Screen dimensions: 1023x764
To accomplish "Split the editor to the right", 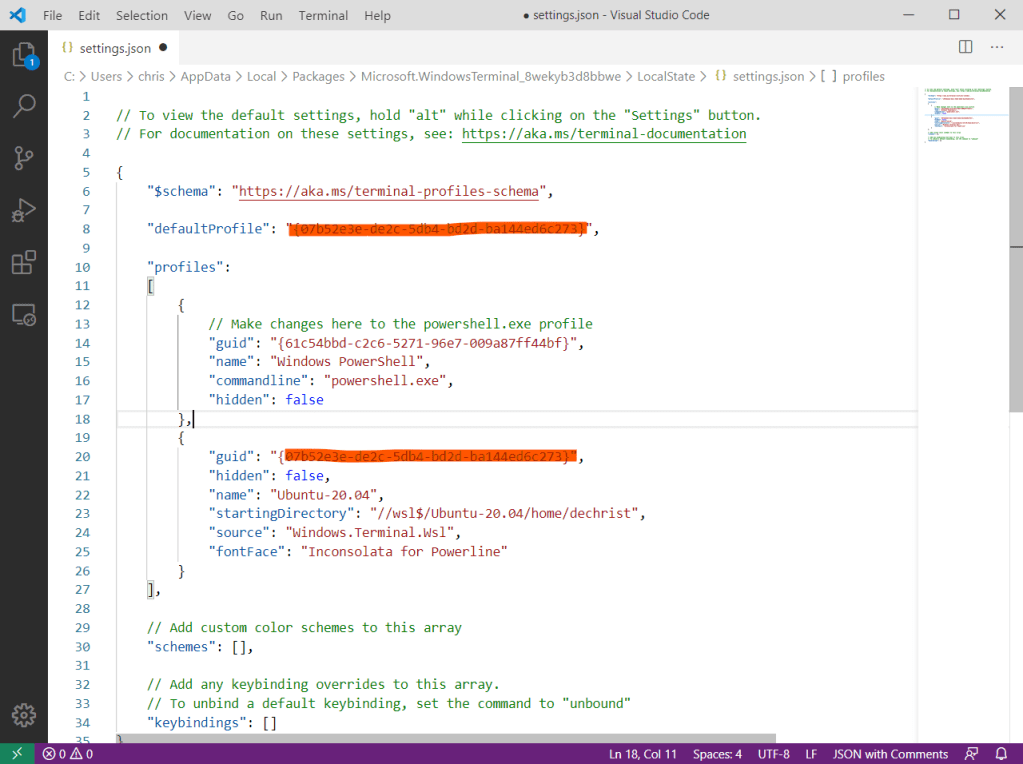I will (x=965, y=47).
